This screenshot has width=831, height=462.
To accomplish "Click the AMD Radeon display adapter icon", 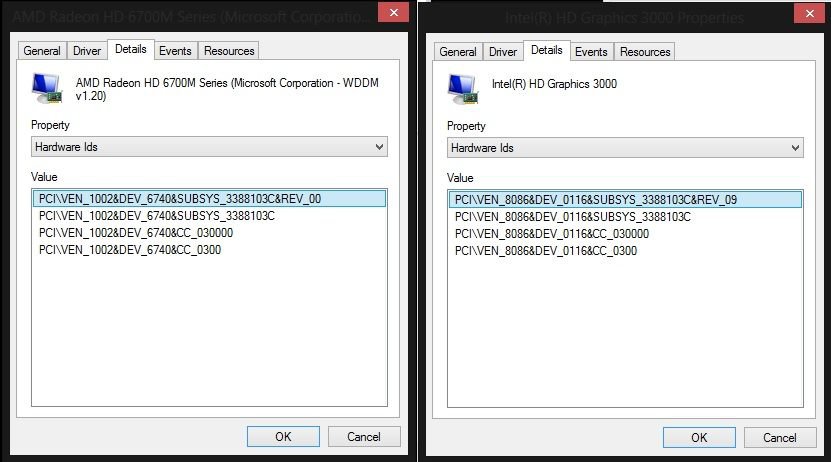I will pyautogui.click(x=47, y=88).
